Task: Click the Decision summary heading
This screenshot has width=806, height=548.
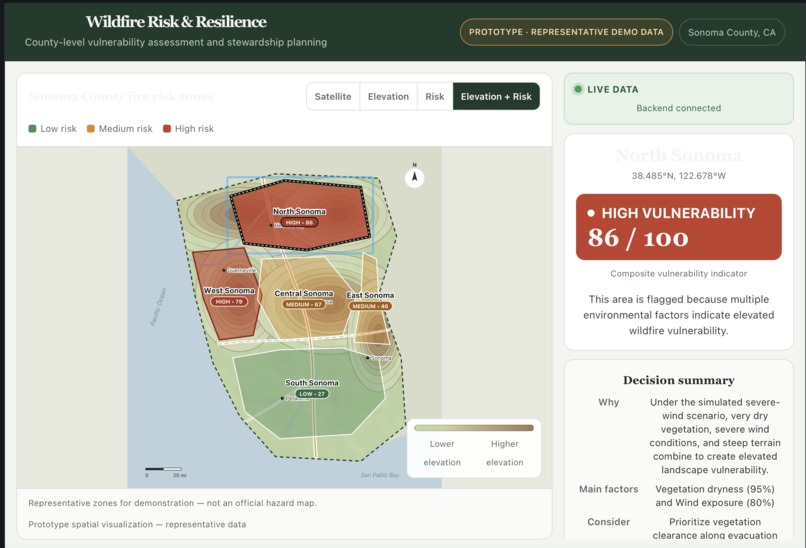Action: tap(679, 380)
